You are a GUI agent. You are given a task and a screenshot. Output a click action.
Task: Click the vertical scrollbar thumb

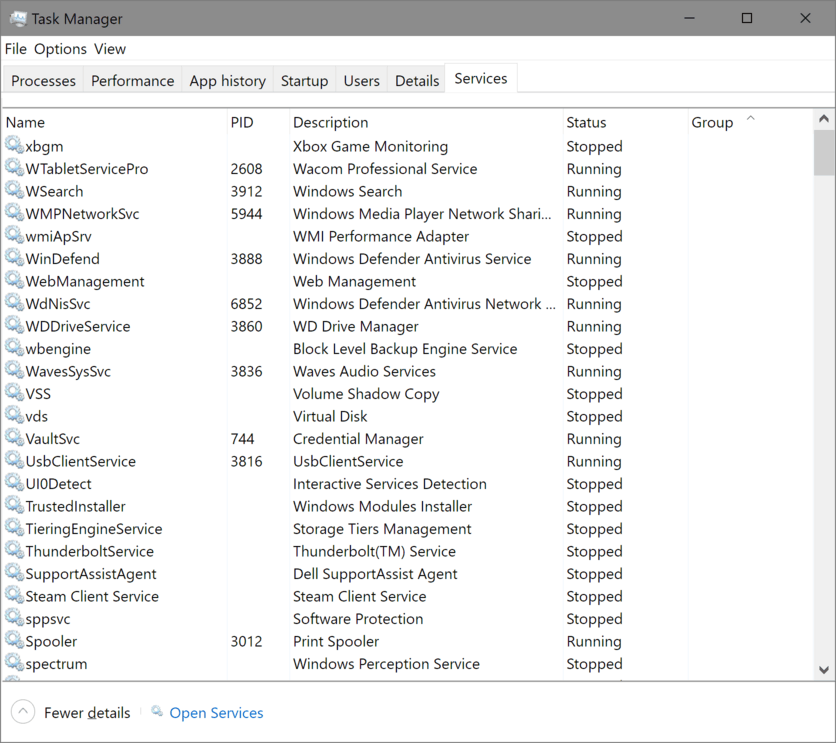point(824,152)
